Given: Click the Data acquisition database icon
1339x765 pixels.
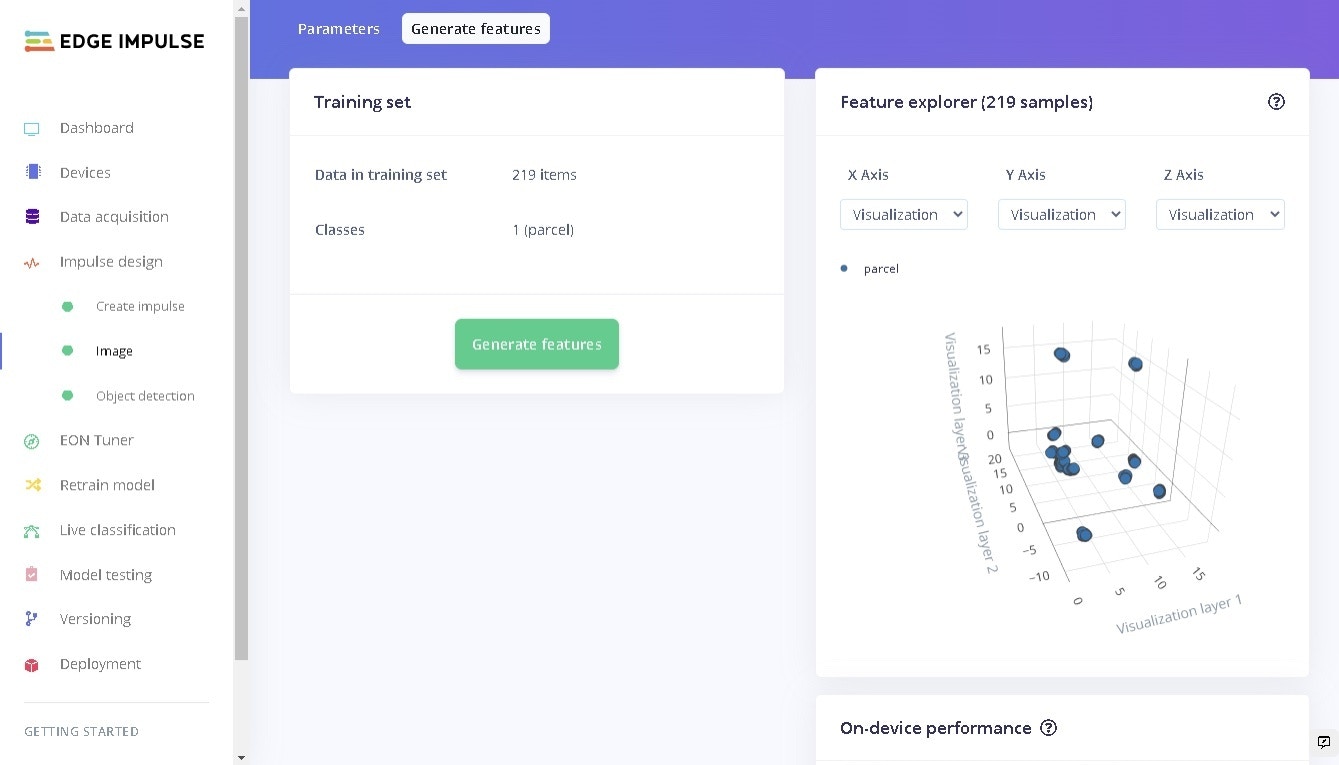Looking at the screenshot, I should point(32,217).
